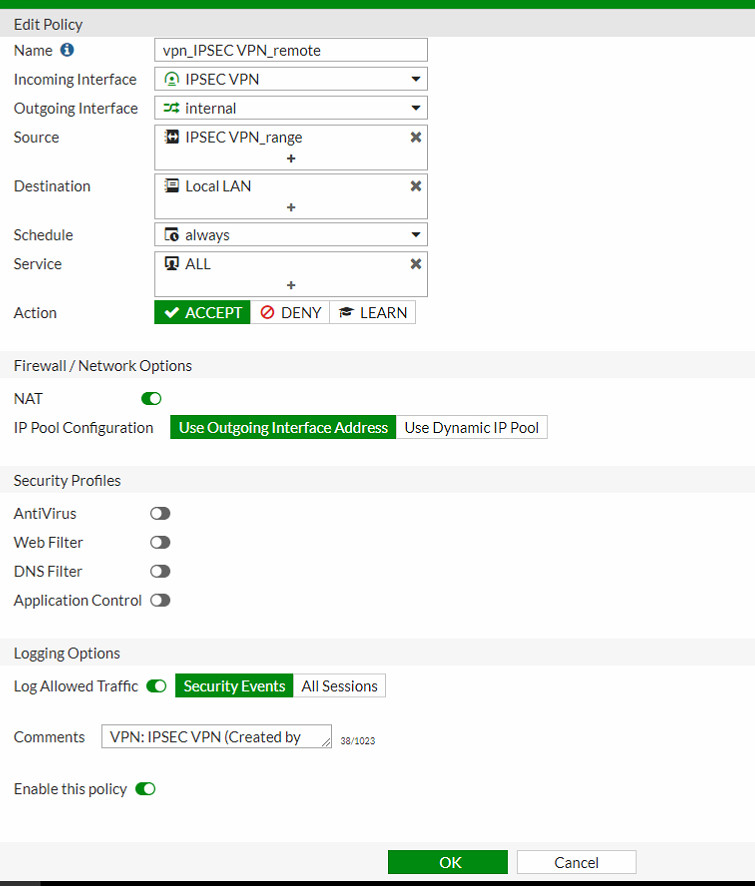This screenshot has width=755, height=886.
Task: Disable the NAT toggle
Action: click(x=151, y=399)
